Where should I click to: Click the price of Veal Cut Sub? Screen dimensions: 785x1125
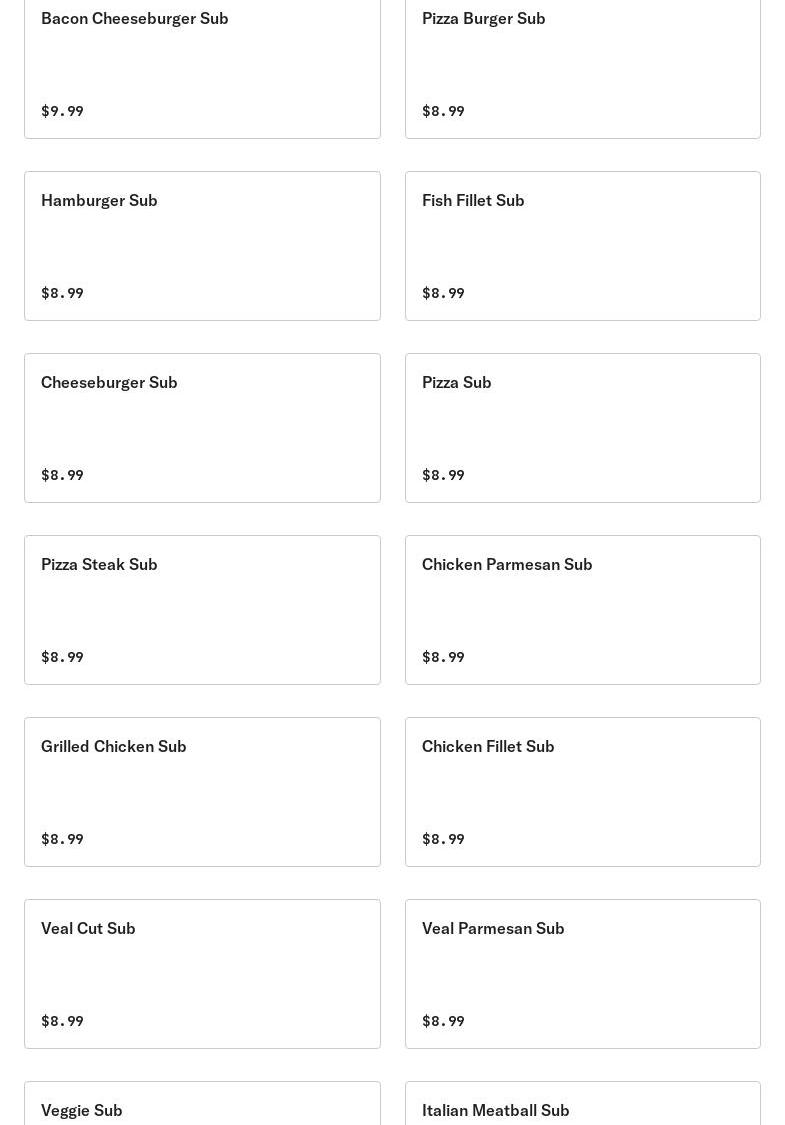point(62,1021)
